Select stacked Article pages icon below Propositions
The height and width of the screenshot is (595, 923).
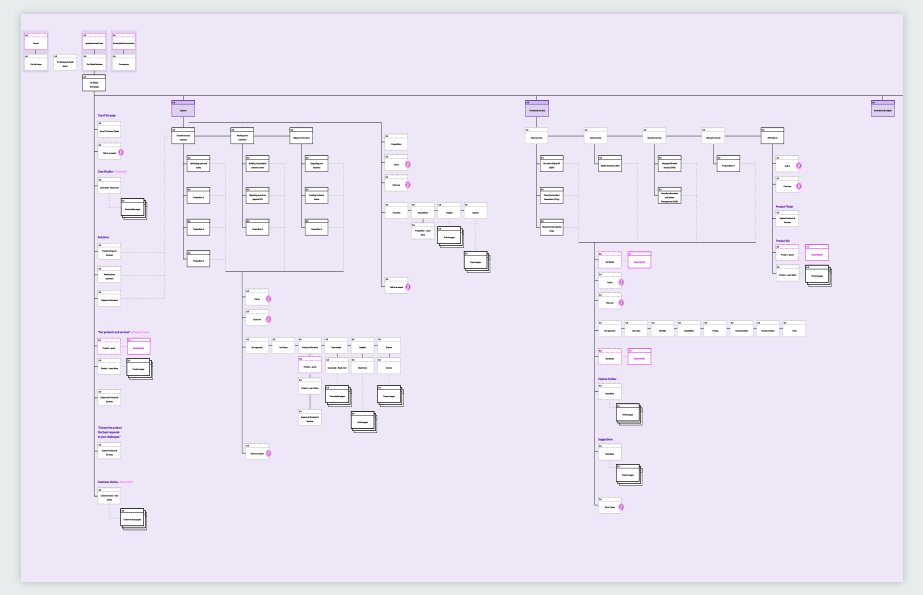[449, 236]
